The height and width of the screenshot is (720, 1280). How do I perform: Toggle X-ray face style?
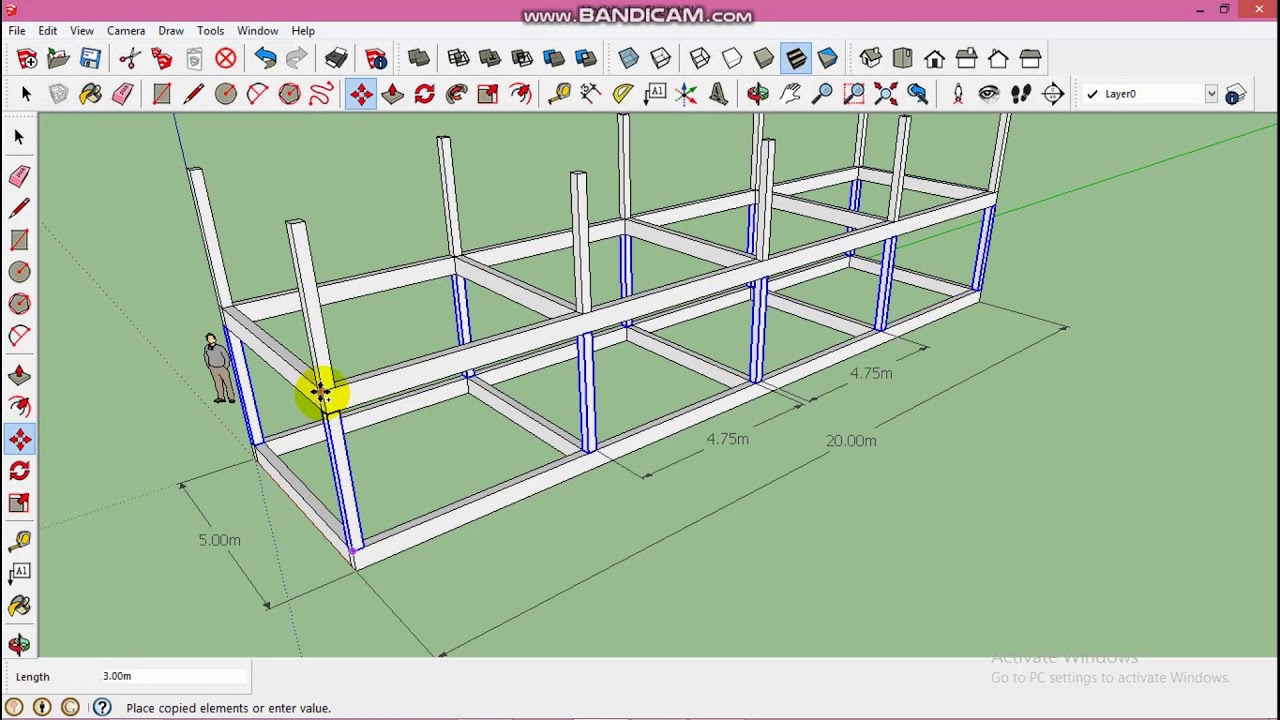tap(629, 58)
